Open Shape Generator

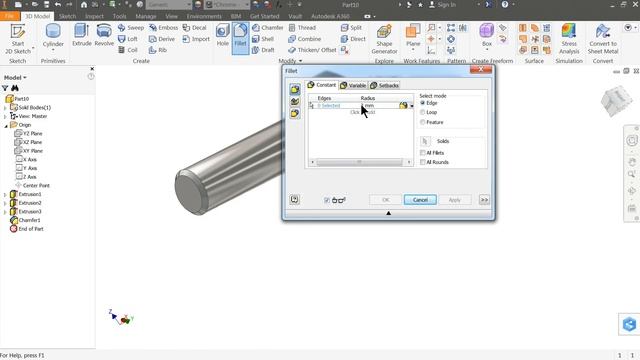coord(384,39)
